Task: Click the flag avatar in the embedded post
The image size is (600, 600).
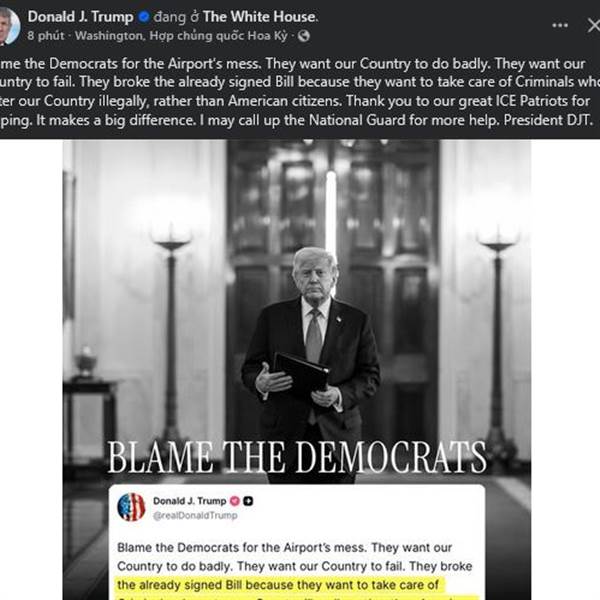Action: [x=131, y=507]
